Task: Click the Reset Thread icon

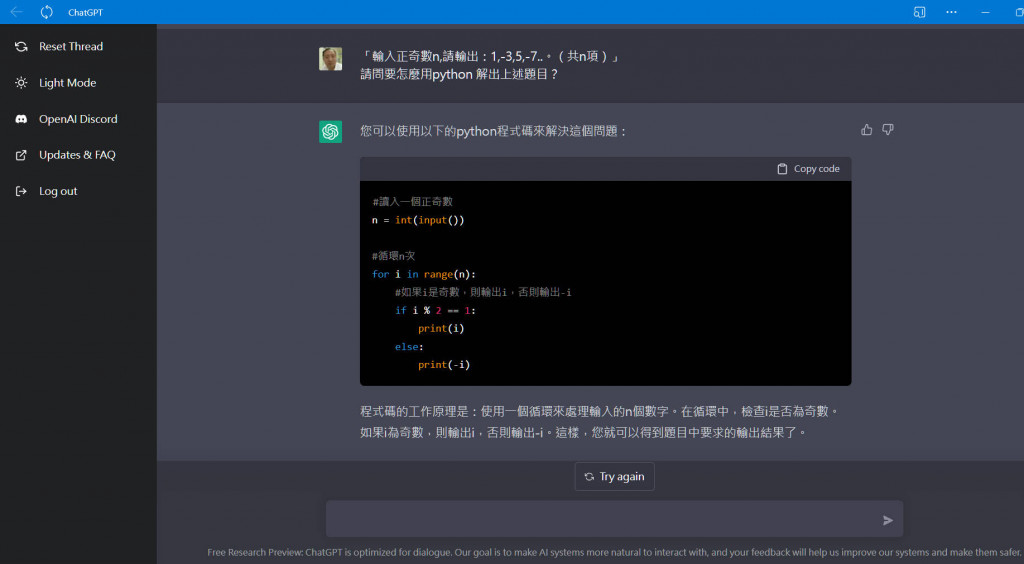Action: click(x=22, y=46)
